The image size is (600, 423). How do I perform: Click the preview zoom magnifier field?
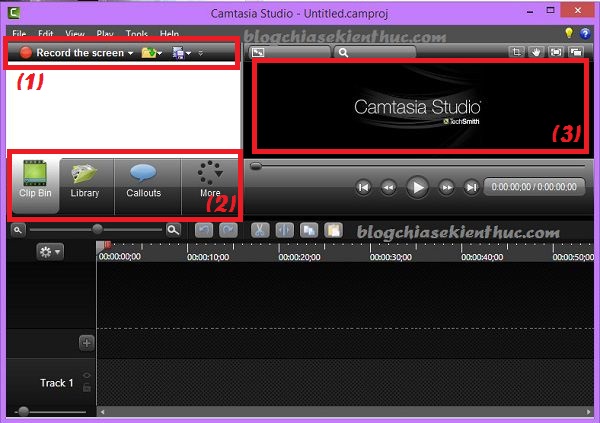375,52
